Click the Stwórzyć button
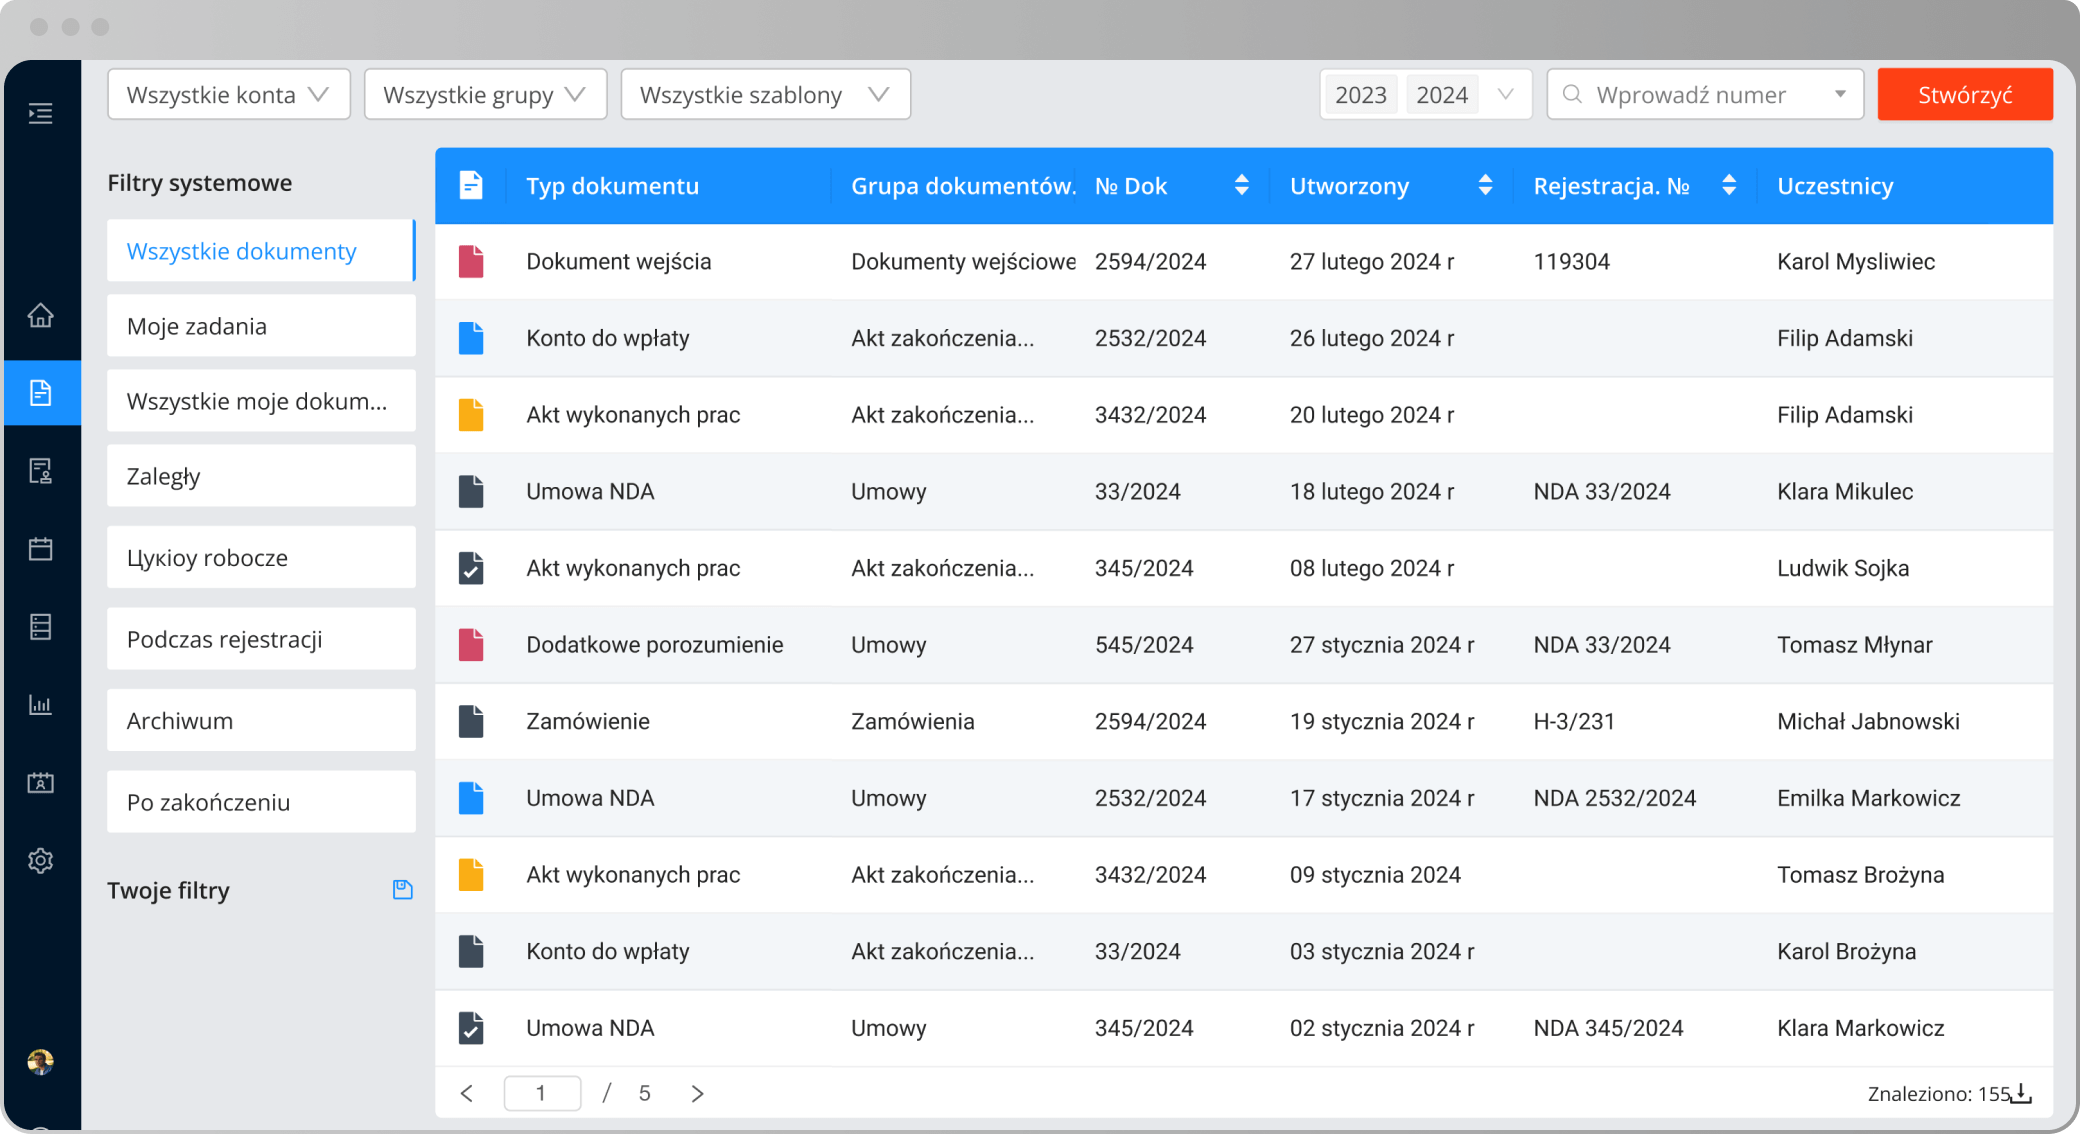This screenshot has height=1134, width=2080. (1965, 94)
